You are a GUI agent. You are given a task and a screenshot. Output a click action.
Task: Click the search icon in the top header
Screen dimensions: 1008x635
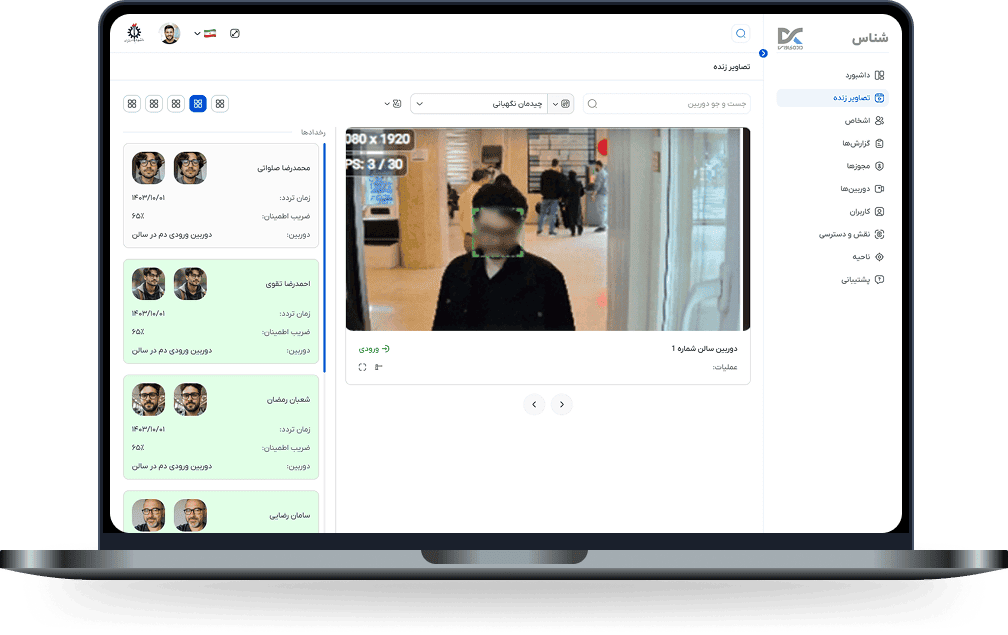tap(740, 33)
